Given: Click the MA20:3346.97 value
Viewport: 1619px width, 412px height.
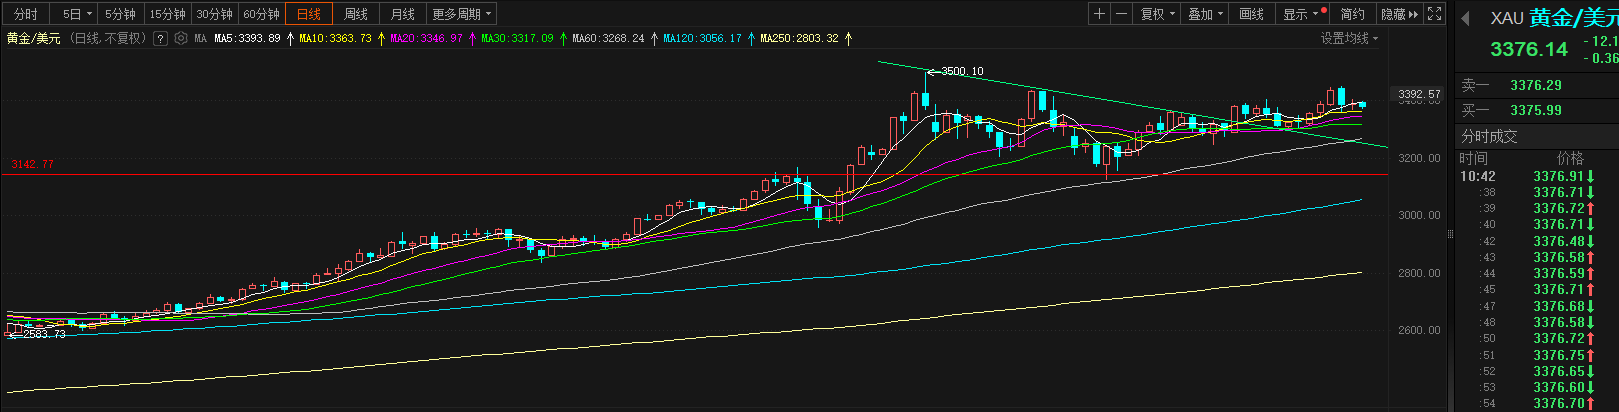Looking at the screenshot, I should pos(426,38).
